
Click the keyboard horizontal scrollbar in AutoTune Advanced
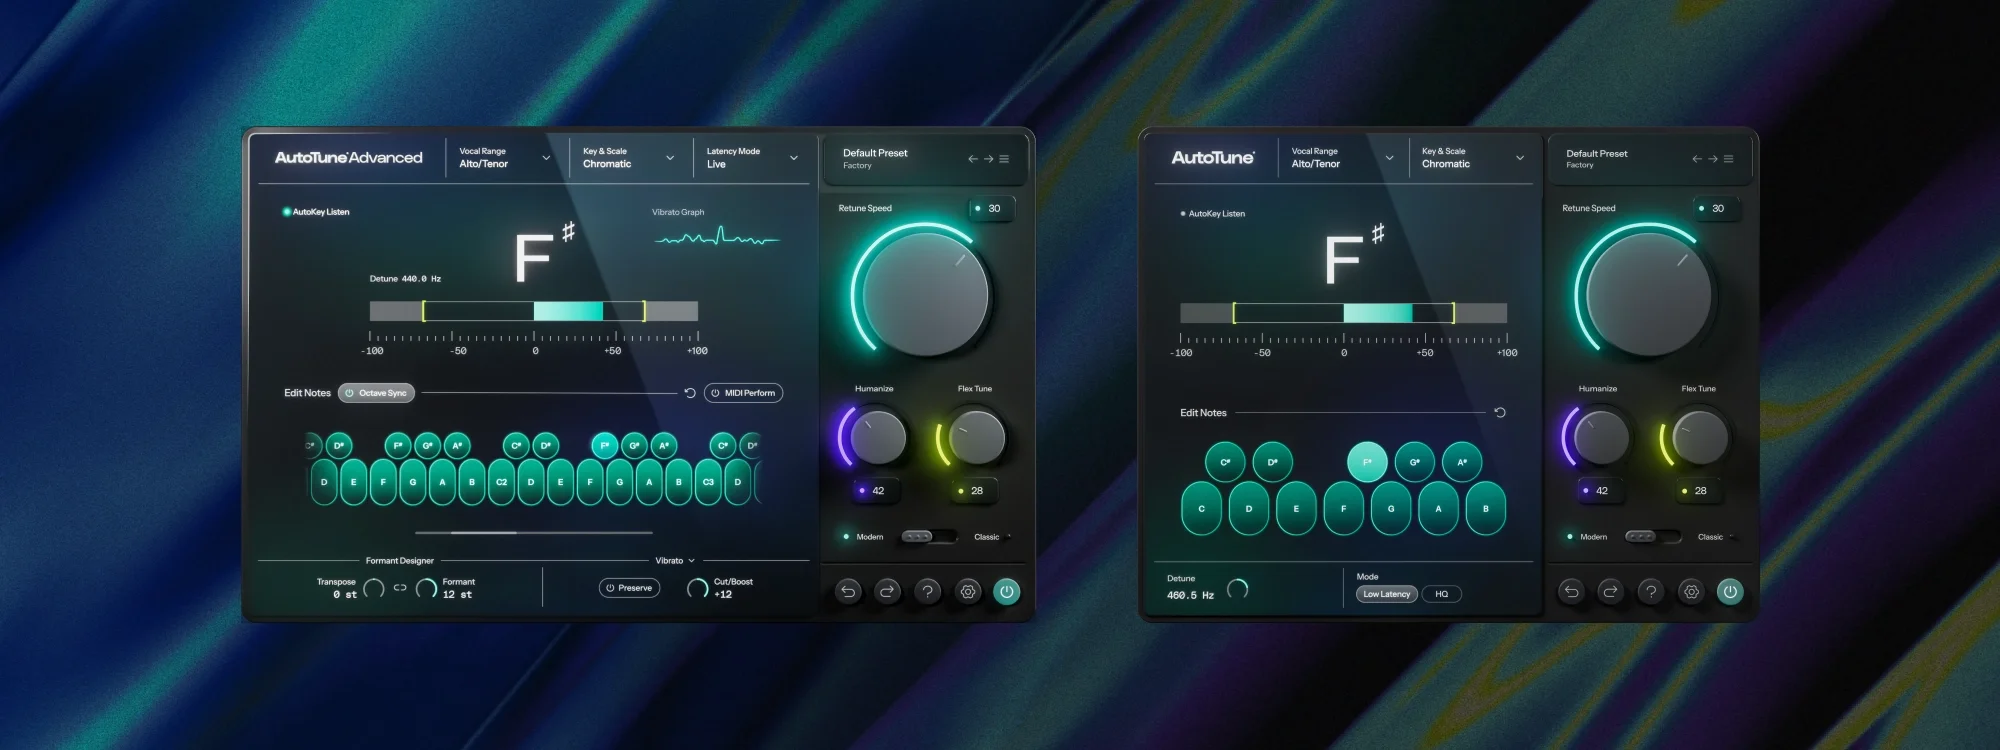pos(534,533)
